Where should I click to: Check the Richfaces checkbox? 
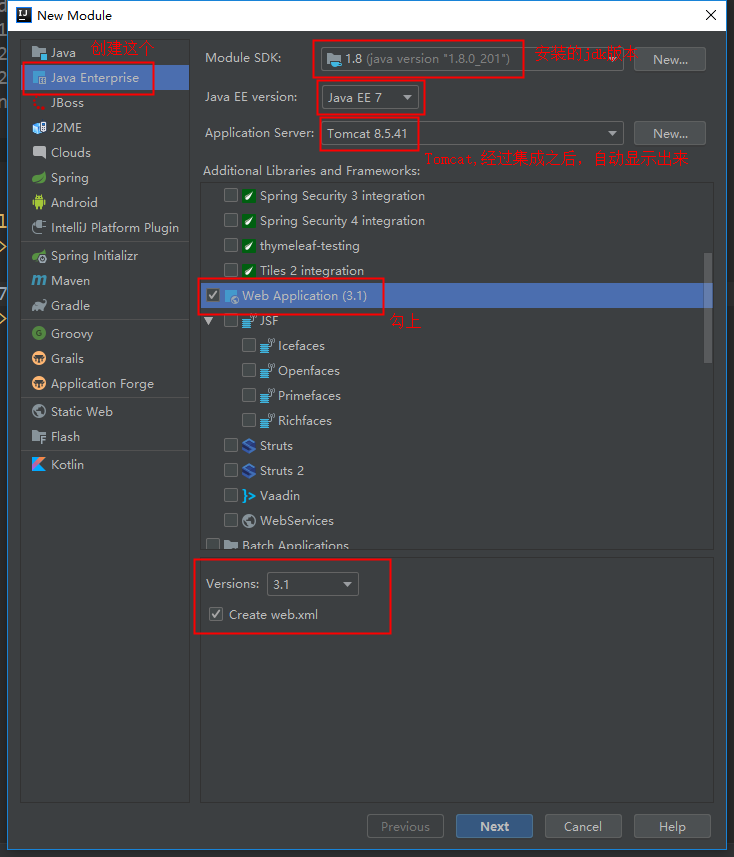(249, 421)
